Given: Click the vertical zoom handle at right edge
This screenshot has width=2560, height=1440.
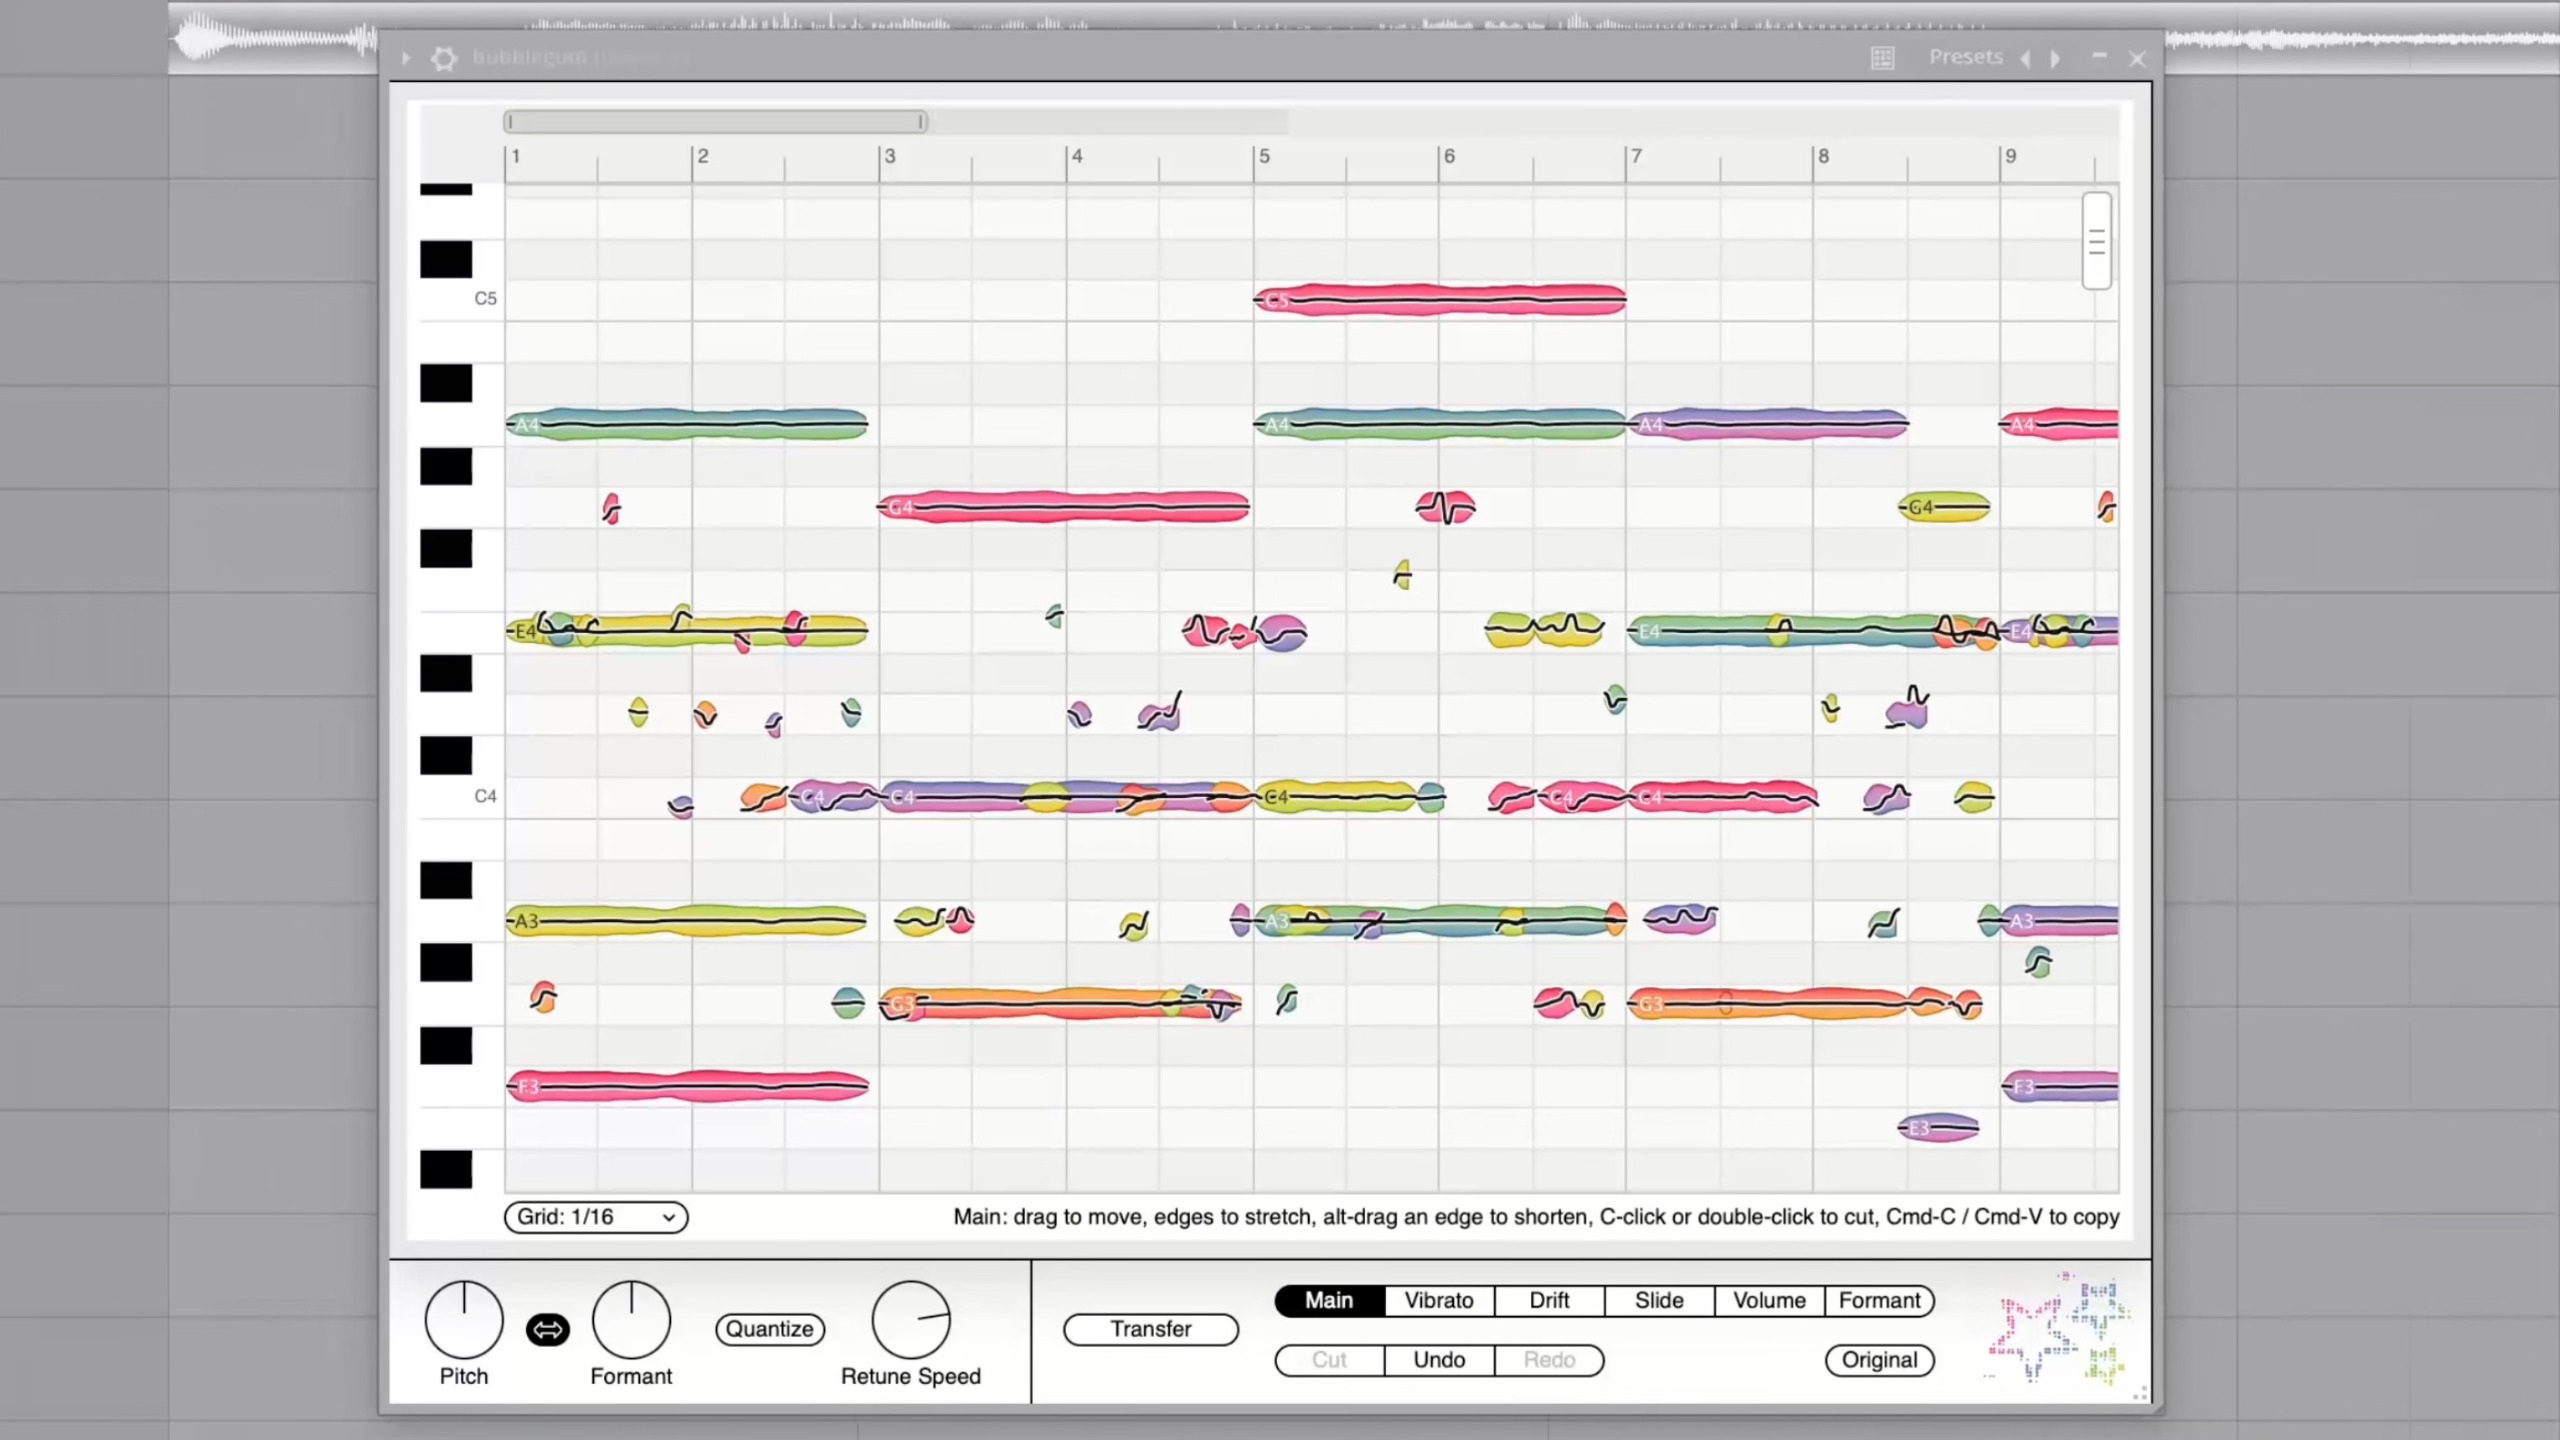Looking at the screenshot, I should click(x=2097, y=241).
